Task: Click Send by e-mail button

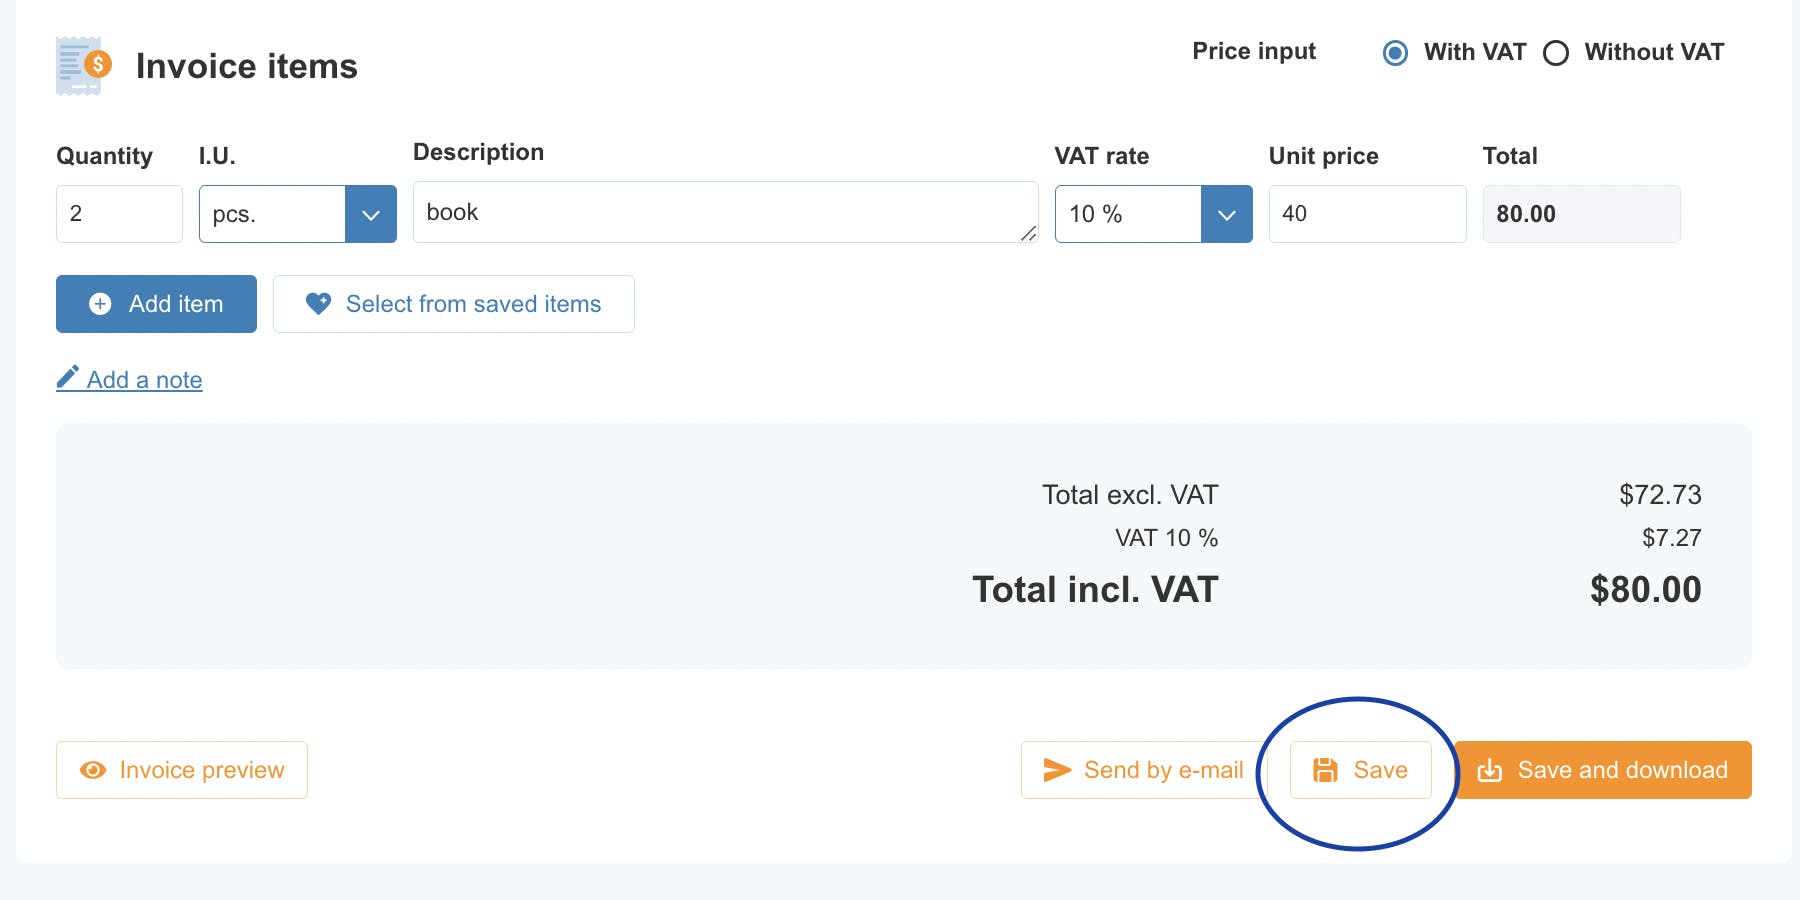Action: [x=1143, y=770]
